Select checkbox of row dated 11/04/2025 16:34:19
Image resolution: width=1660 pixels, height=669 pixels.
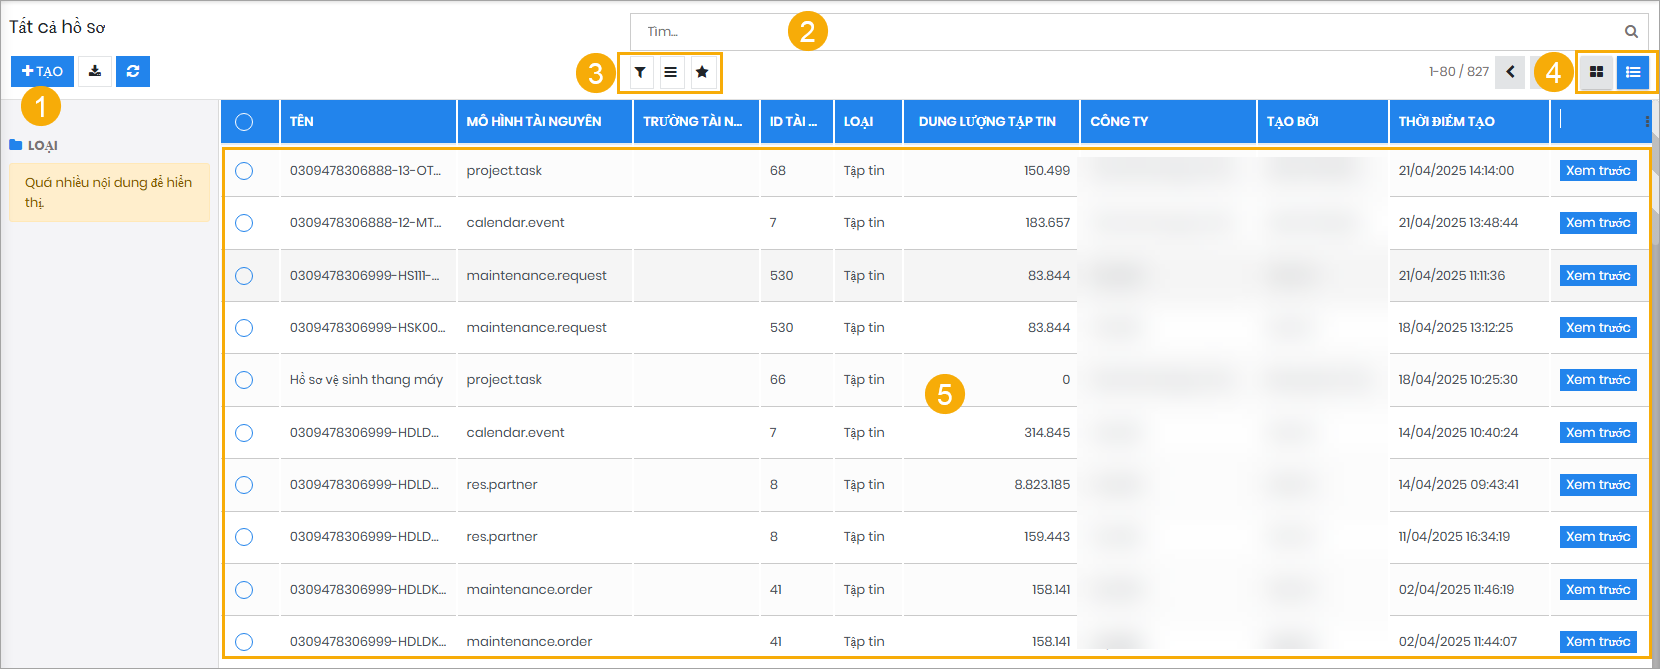(244, 537)
